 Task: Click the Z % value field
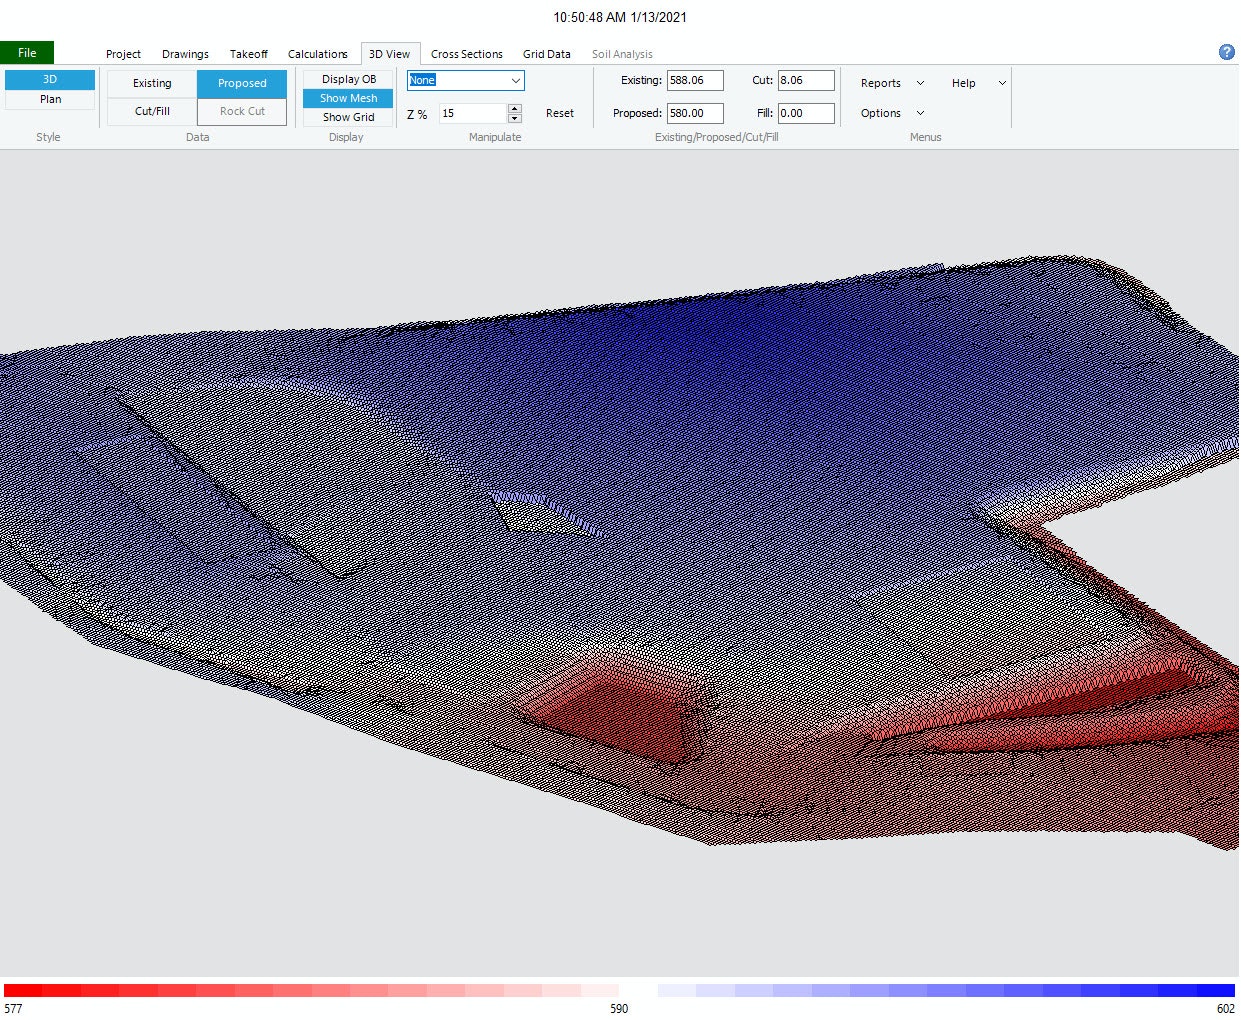(473, 113)
